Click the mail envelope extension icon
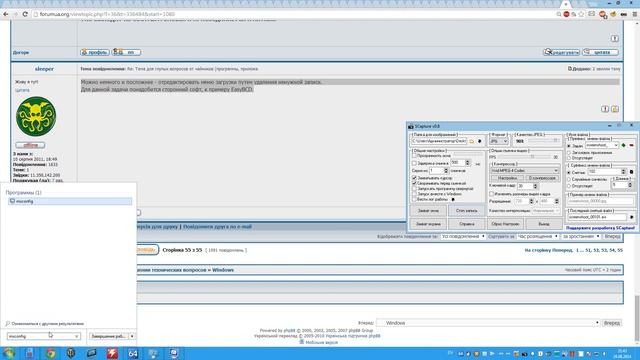Viewport: 640px width, 360px height. (x=591, y=14)
